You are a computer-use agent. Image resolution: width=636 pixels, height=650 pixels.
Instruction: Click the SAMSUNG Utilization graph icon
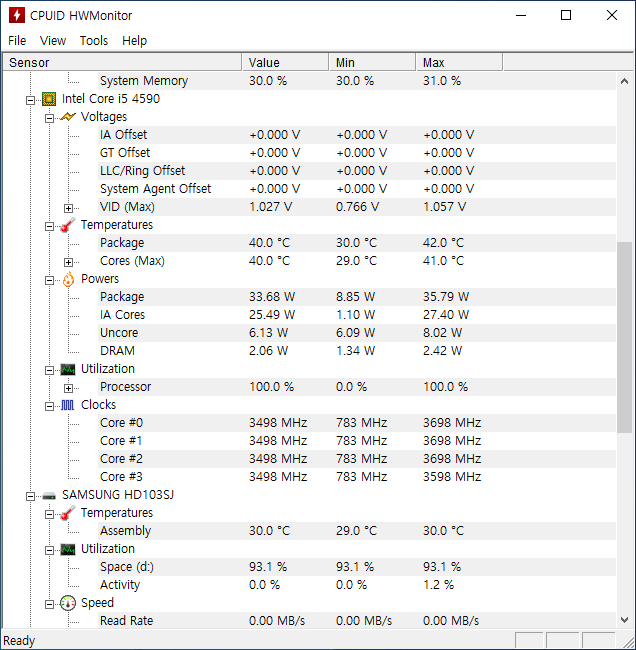(68, 549)
